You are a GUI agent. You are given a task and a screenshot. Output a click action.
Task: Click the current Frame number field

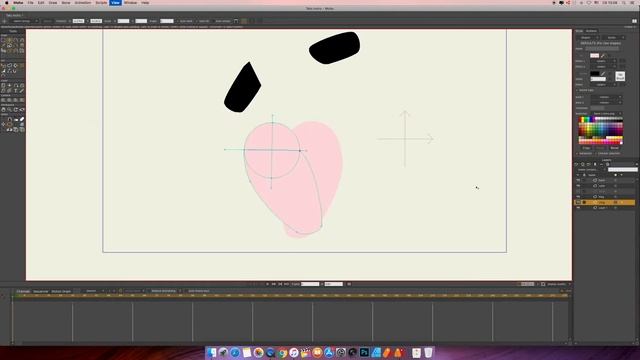coord(310,284)
